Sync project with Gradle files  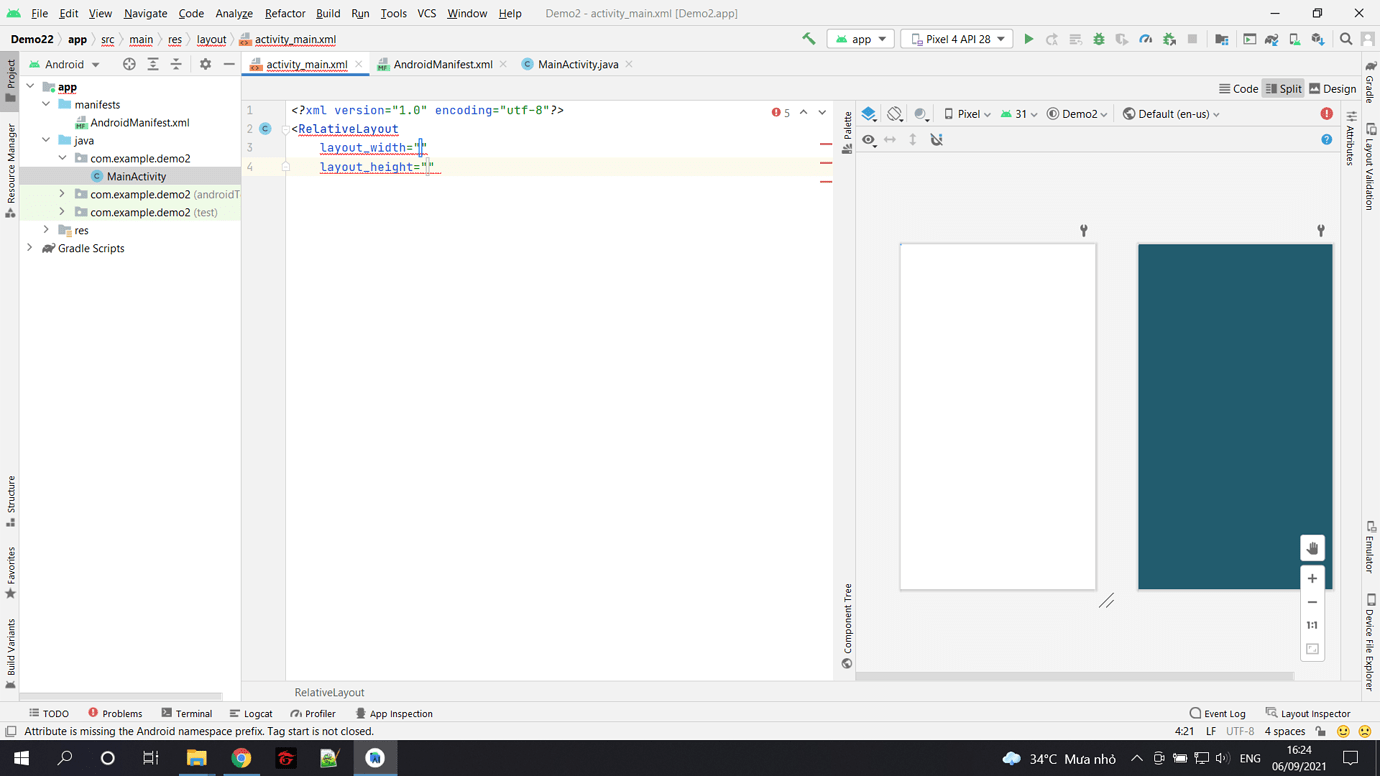point(1271,37)
